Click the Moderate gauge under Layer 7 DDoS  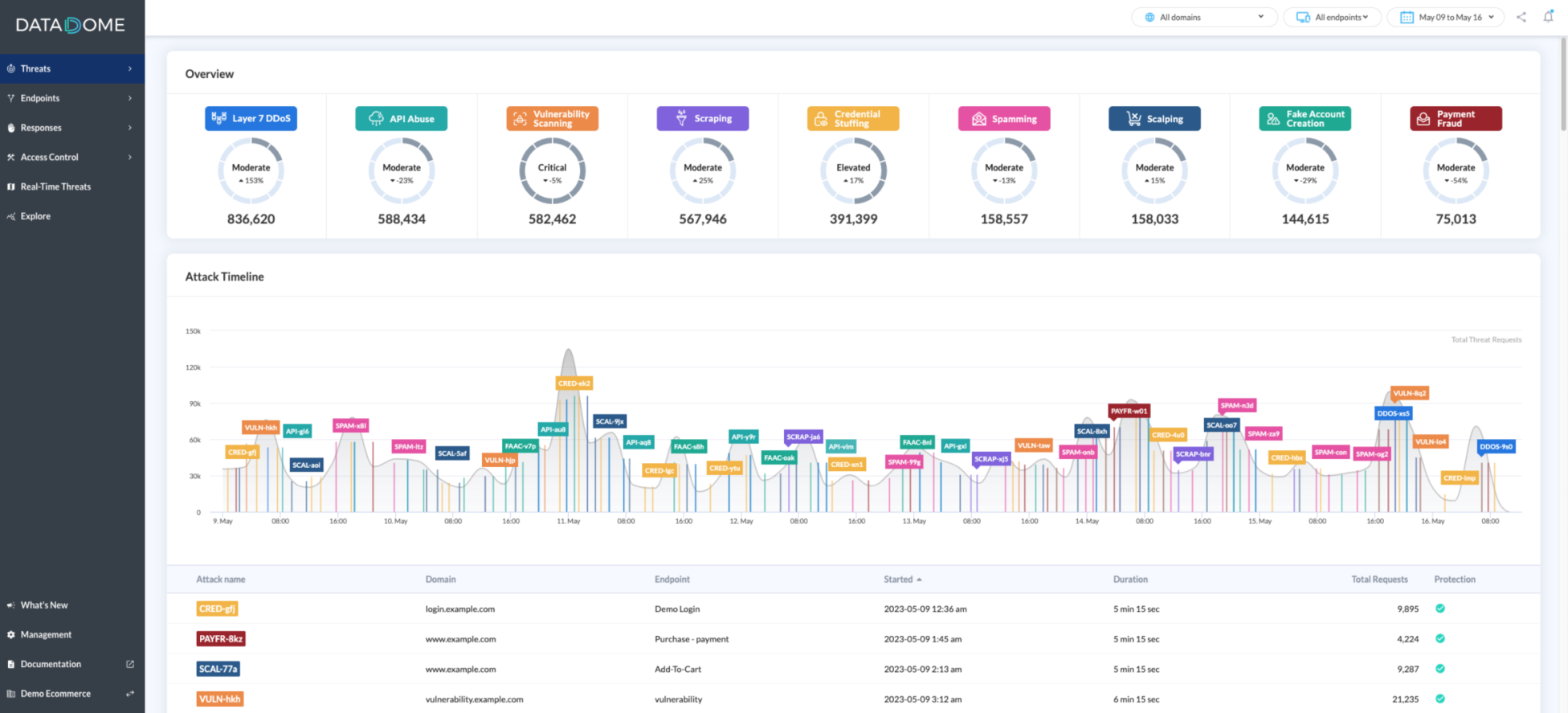click(x=251, y=172)
